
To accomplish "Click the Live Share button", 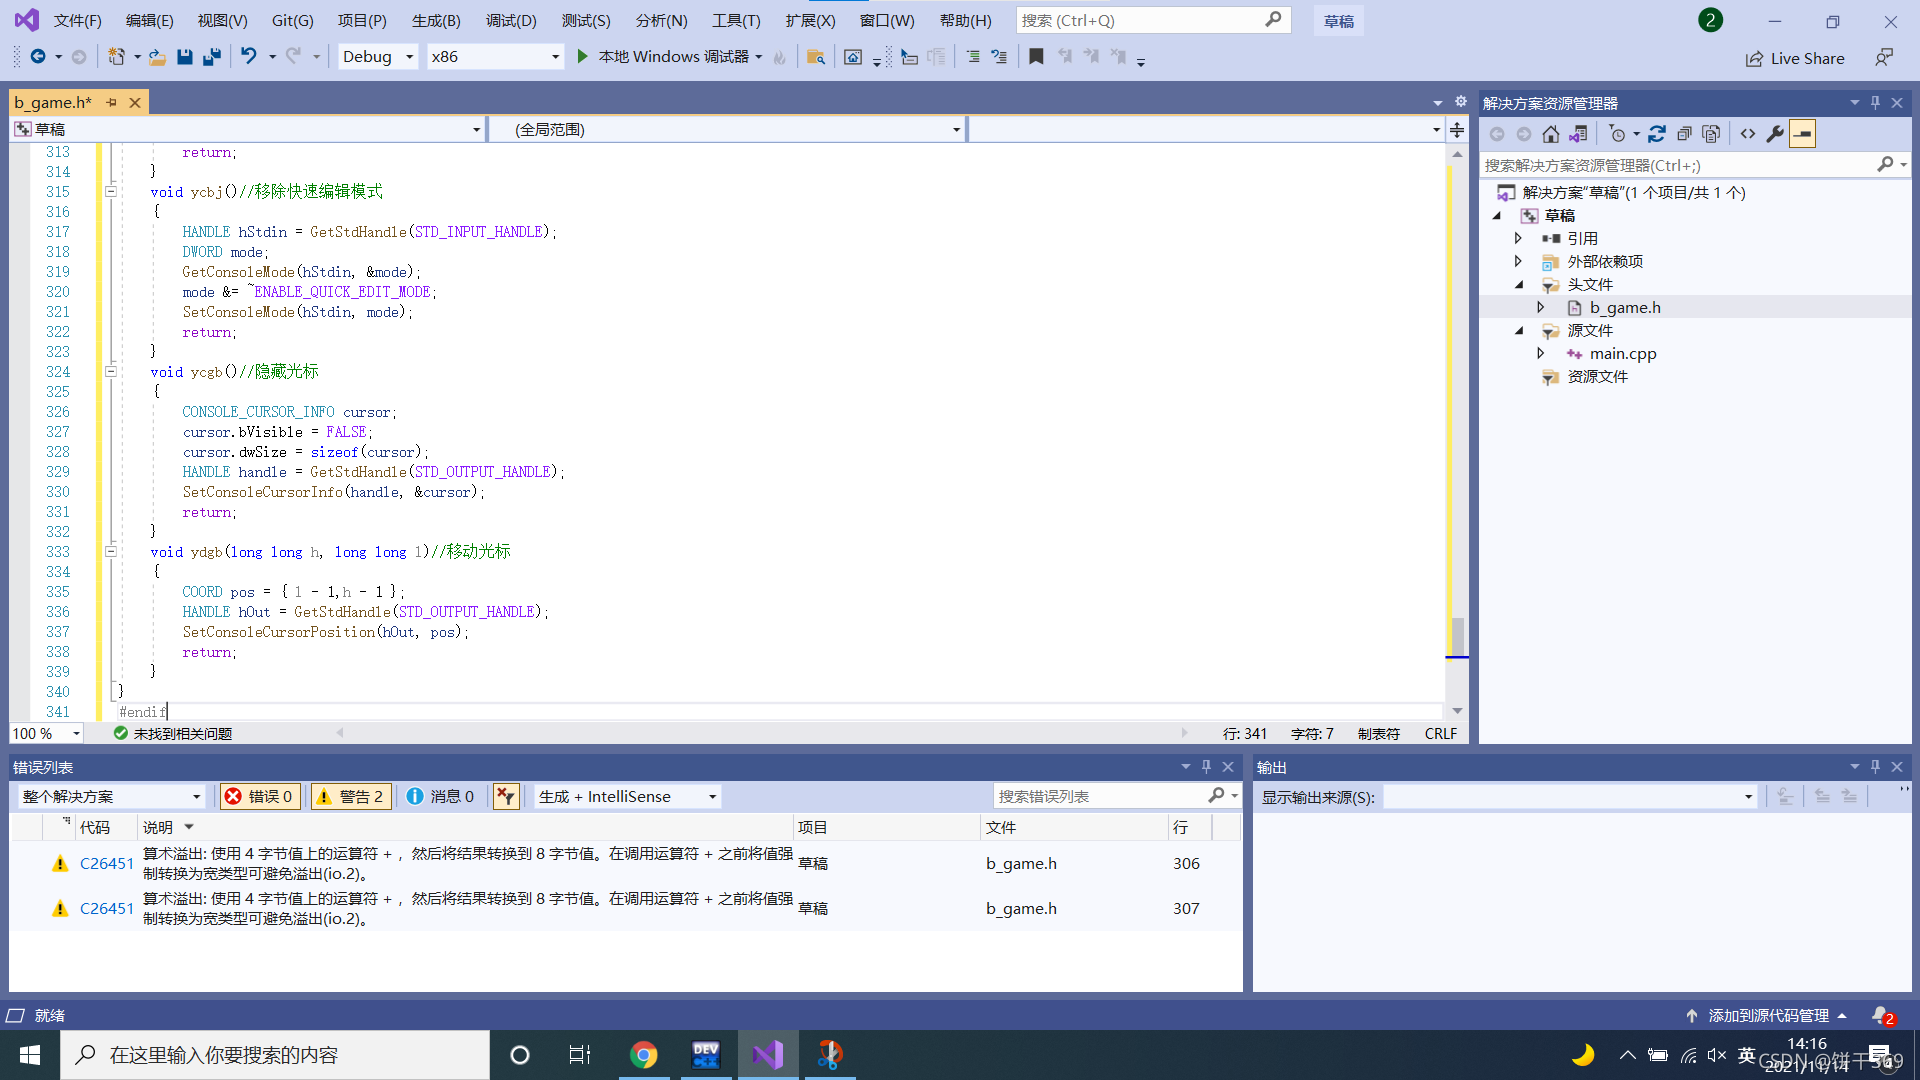I will [x=1795, y=58].
